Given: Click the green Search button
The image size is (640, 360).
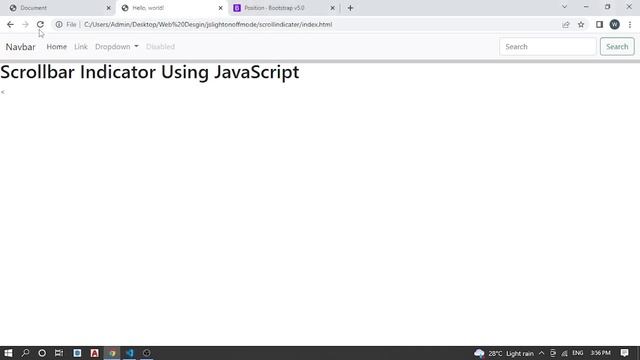Looking at the screenshot, I should tap(617, 47).
